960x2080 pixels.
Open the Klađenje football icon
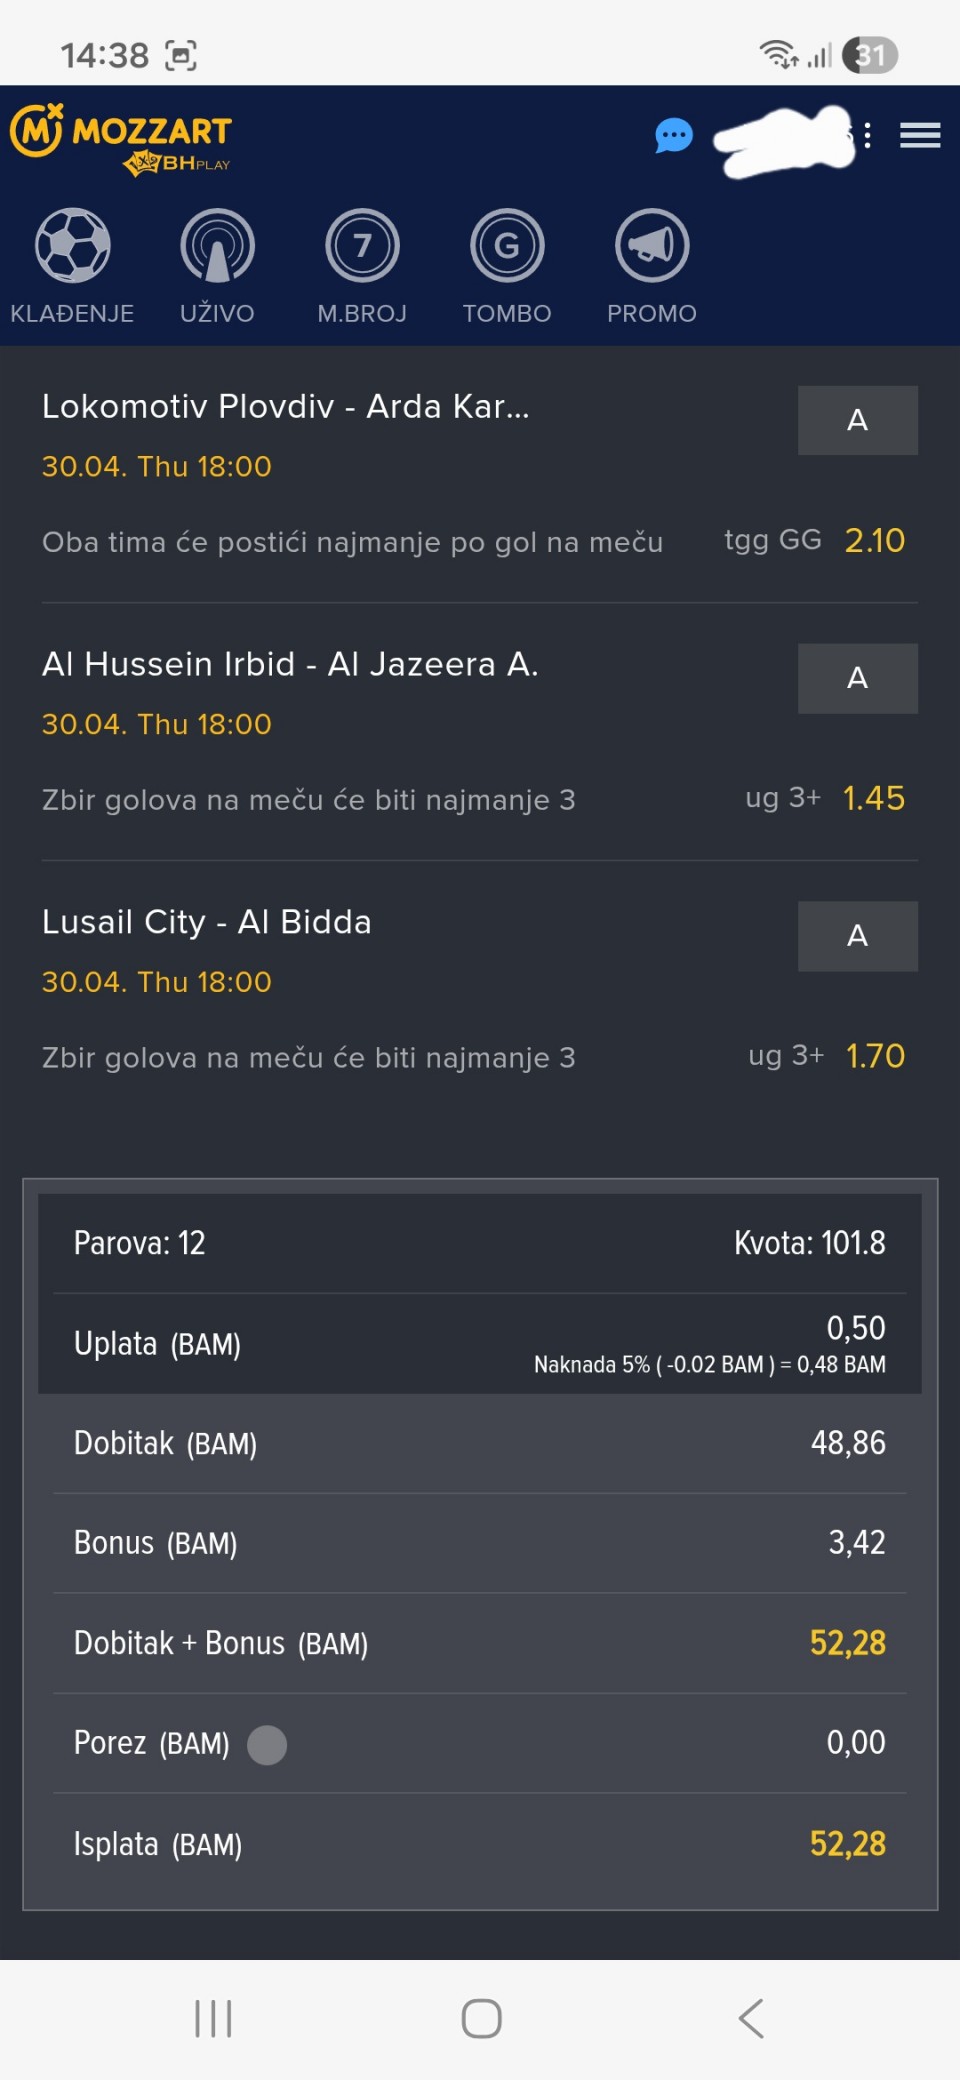(x=72, y=246)
